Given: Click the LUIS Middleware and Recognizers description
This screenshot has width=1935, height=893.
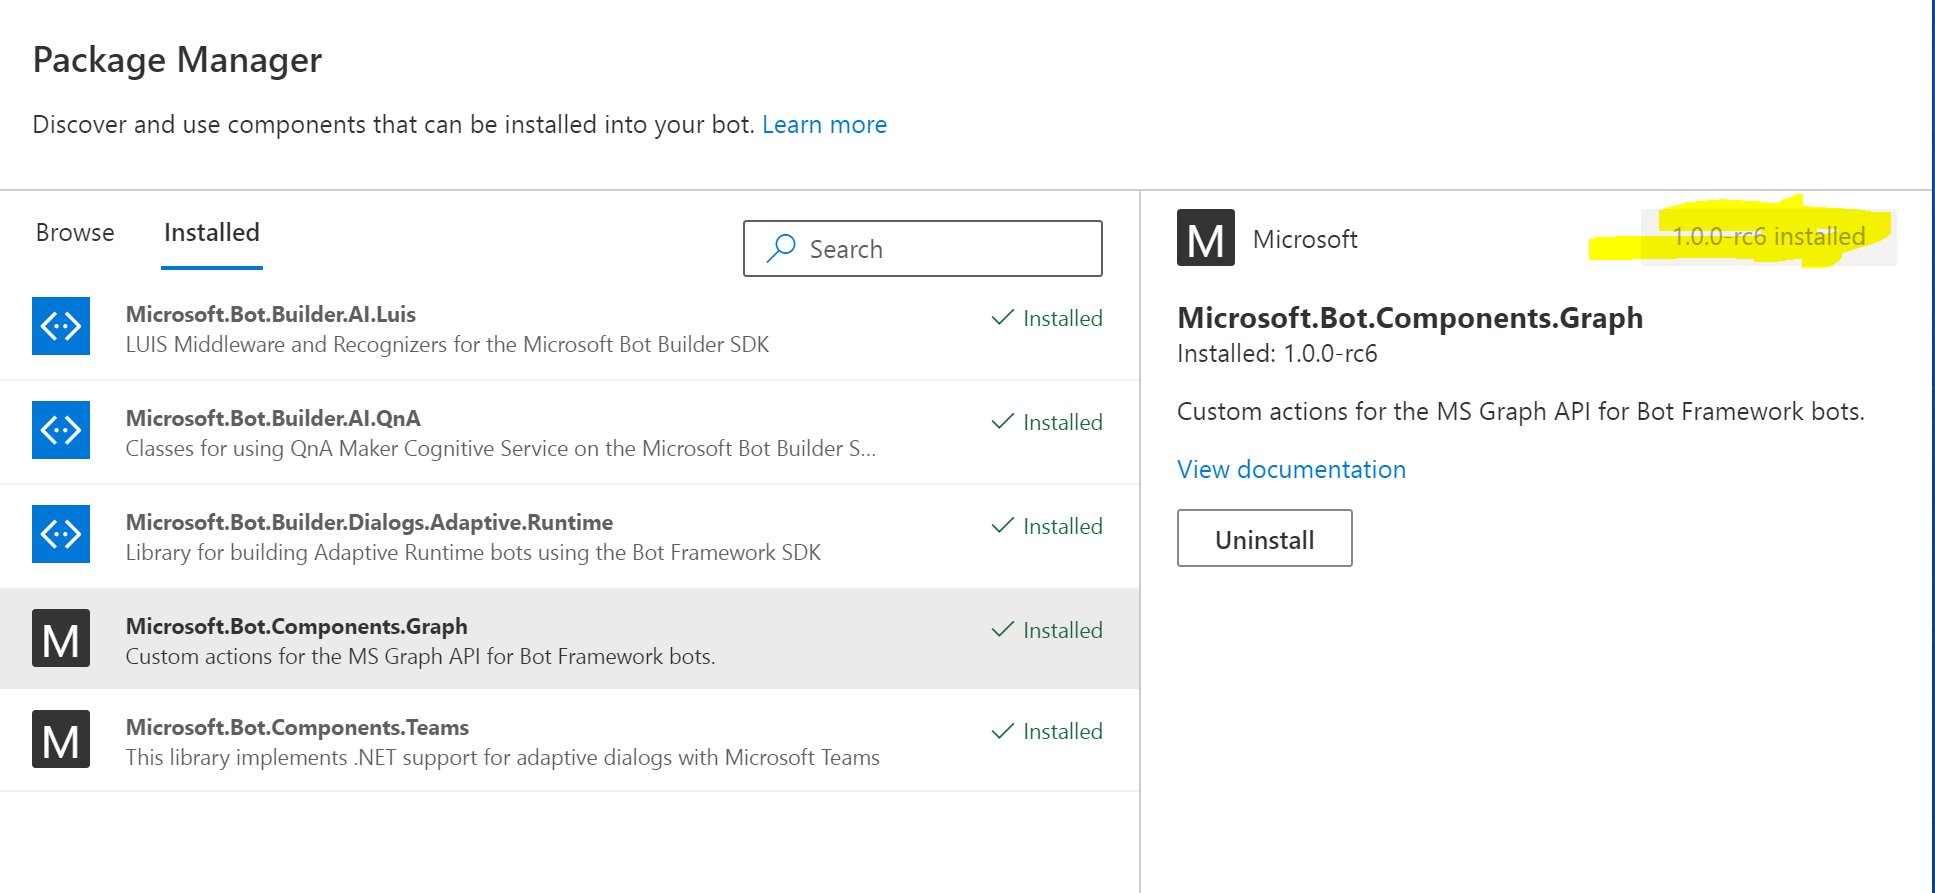Looking at the screenshot, I should pyautogui.click(x=448, y=345).
